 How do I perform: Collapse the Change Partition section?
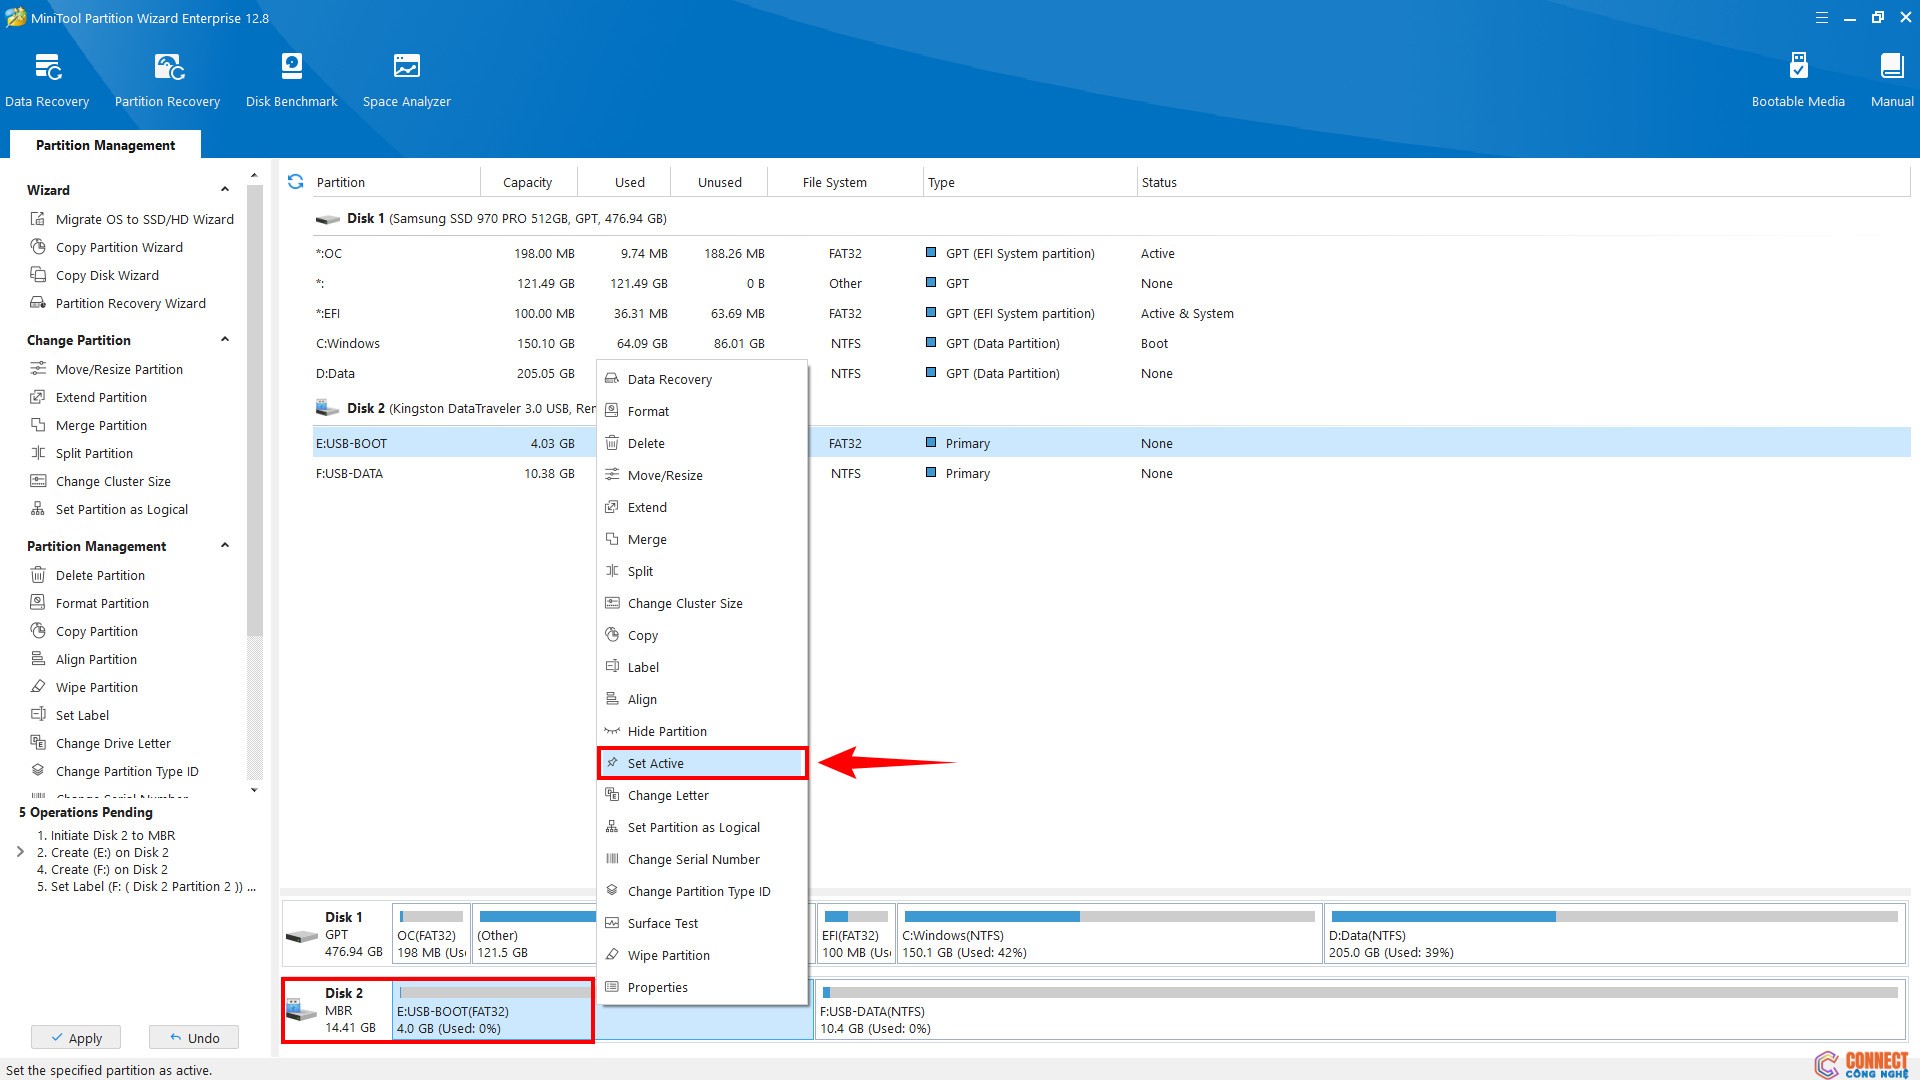click(225, 340)
